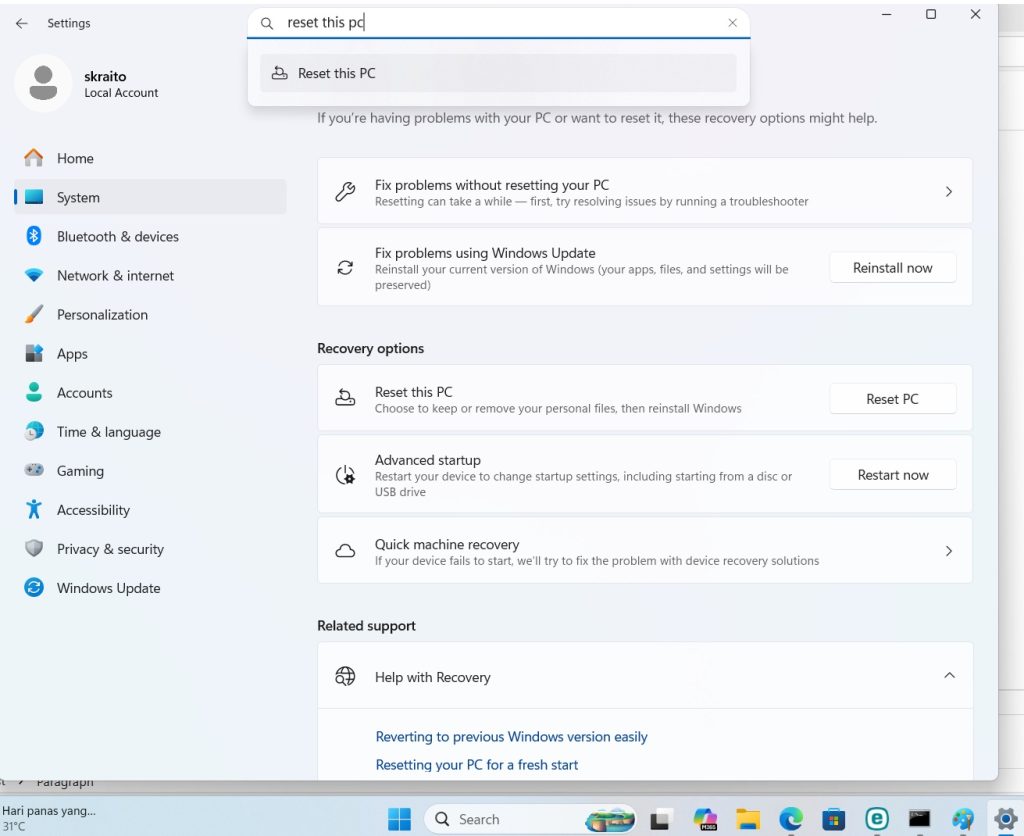Viewport: 1024px width, 836px height.
Task: Open Home in the sidebar
Action: pyautogui.click(x=150, y=158)
